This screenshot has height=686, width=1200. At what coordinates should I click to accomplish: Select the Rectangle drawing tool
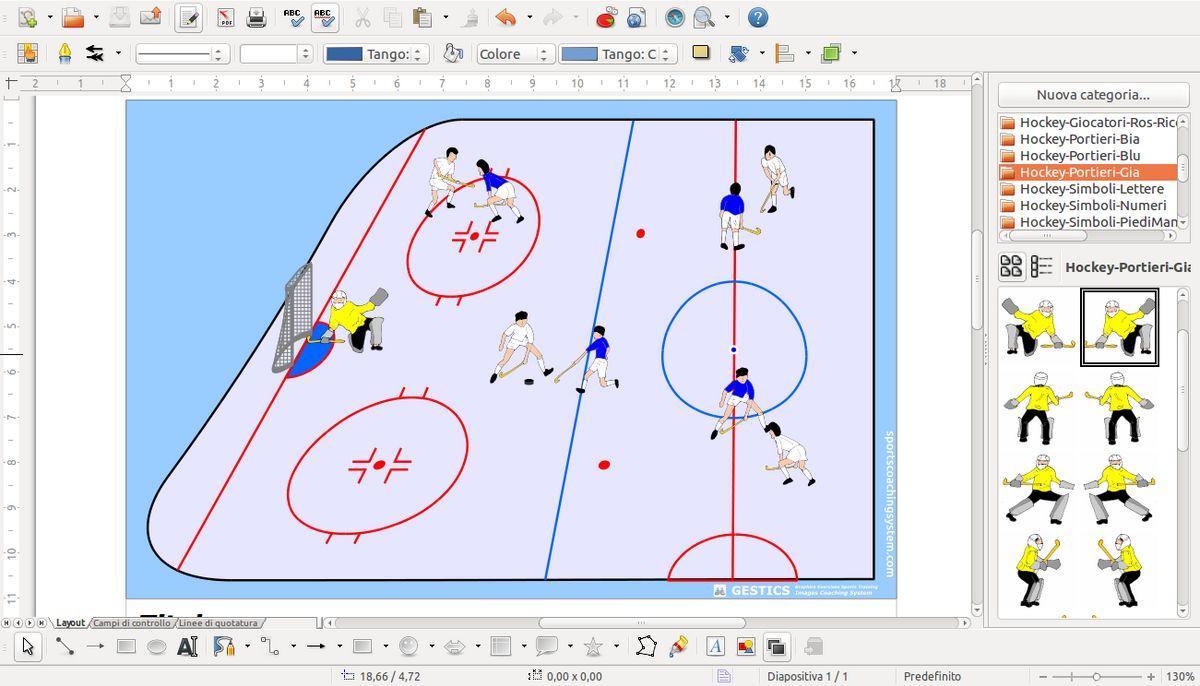(x=126, y=647)
